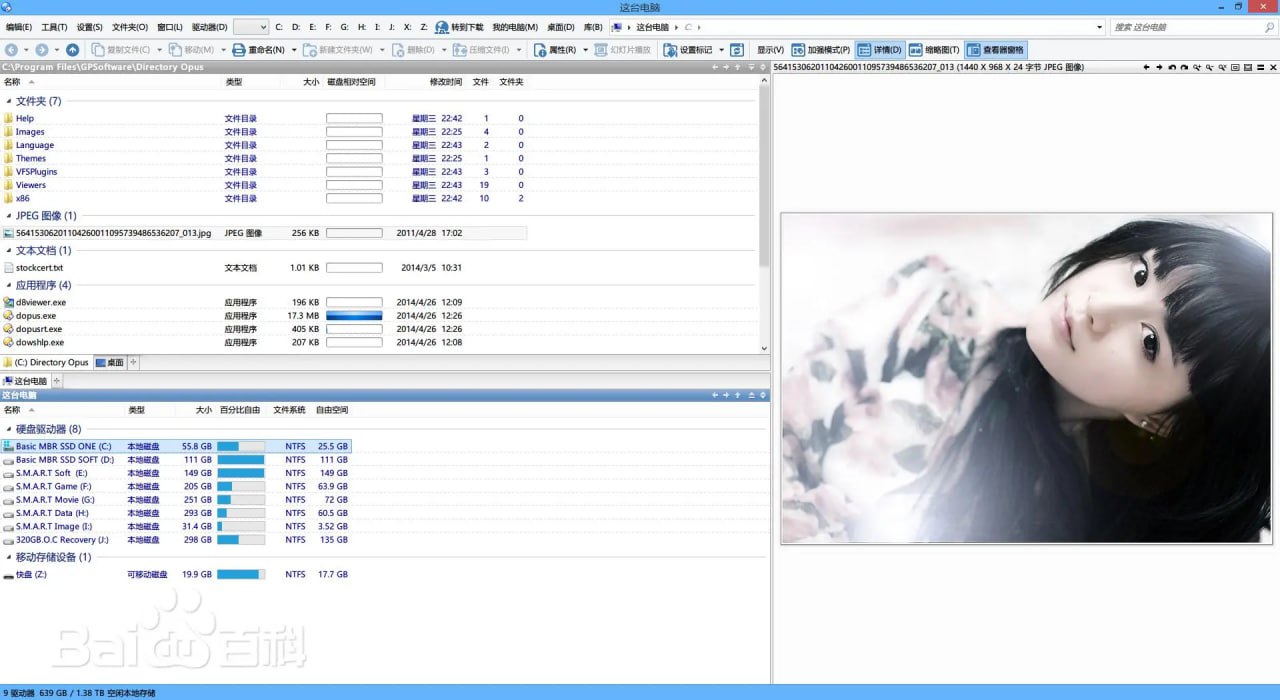The width and height of the screenshot is (1280, 700).
Task: Switch to 详情(D) details view mode
Action: click(880, 50)
